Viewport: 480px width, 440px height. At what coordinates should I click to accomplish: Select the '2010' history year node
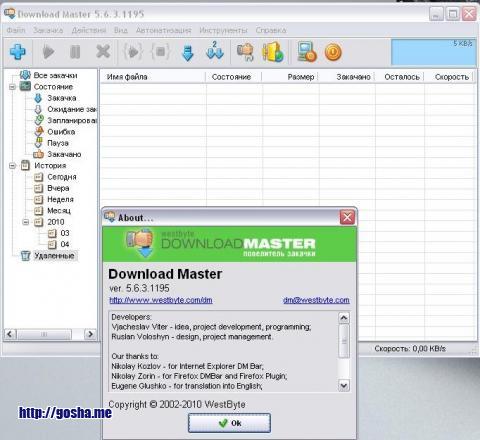pyautogui.click(x=56, y=222)
